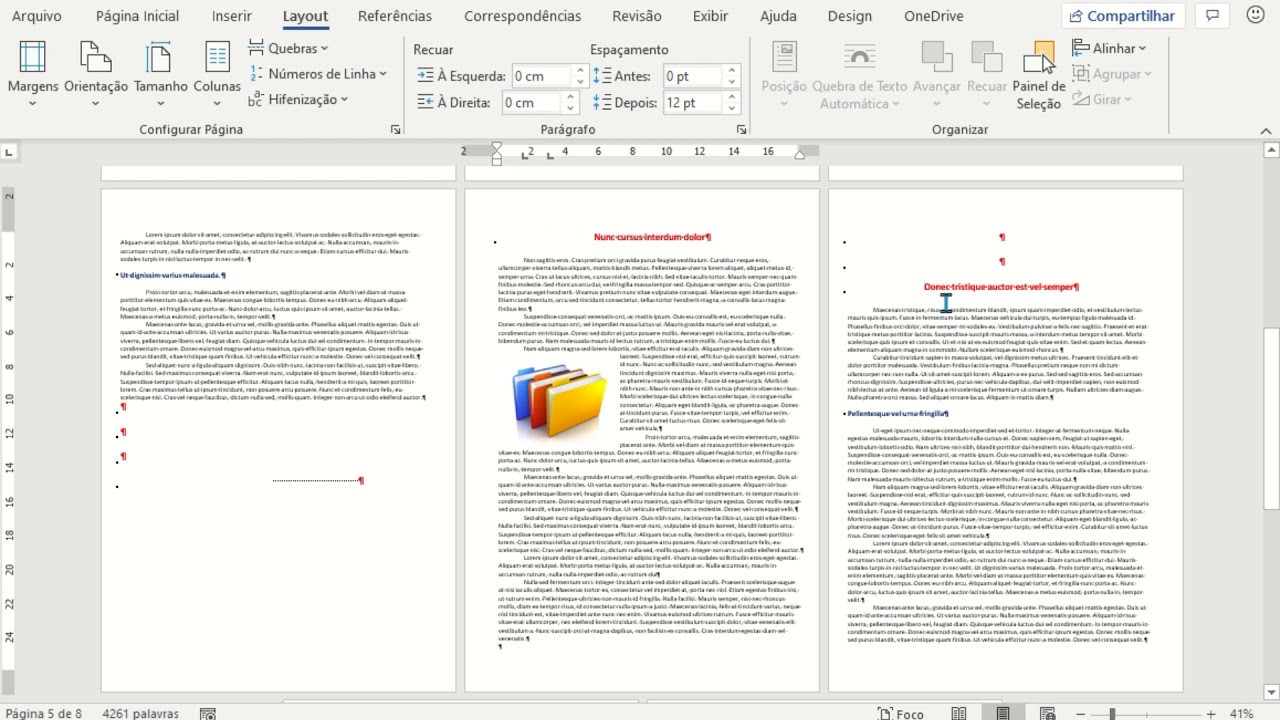Switch to the Inserir tab
Viewport: 1280px width, 720px height.
[x=232, y=16]
